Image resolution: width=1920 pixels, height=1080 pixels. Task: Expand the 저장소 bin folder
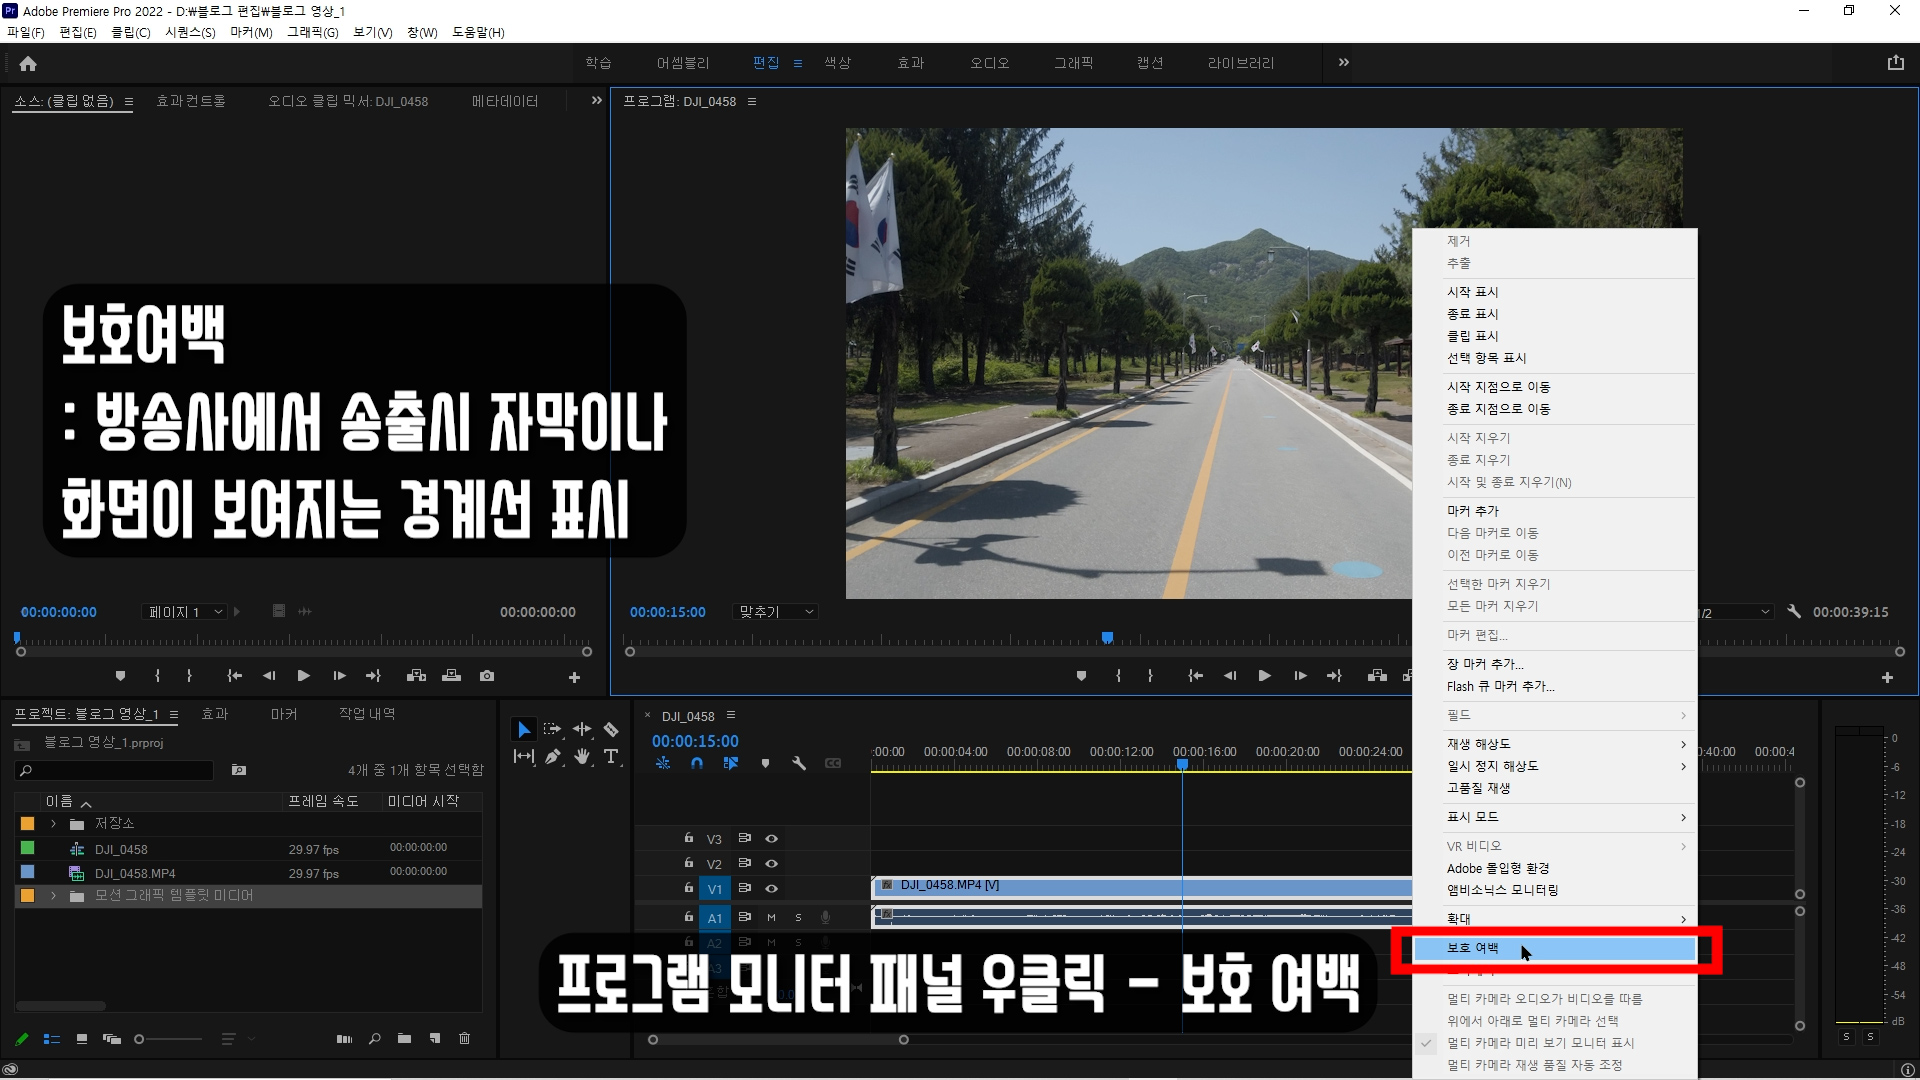53,824
